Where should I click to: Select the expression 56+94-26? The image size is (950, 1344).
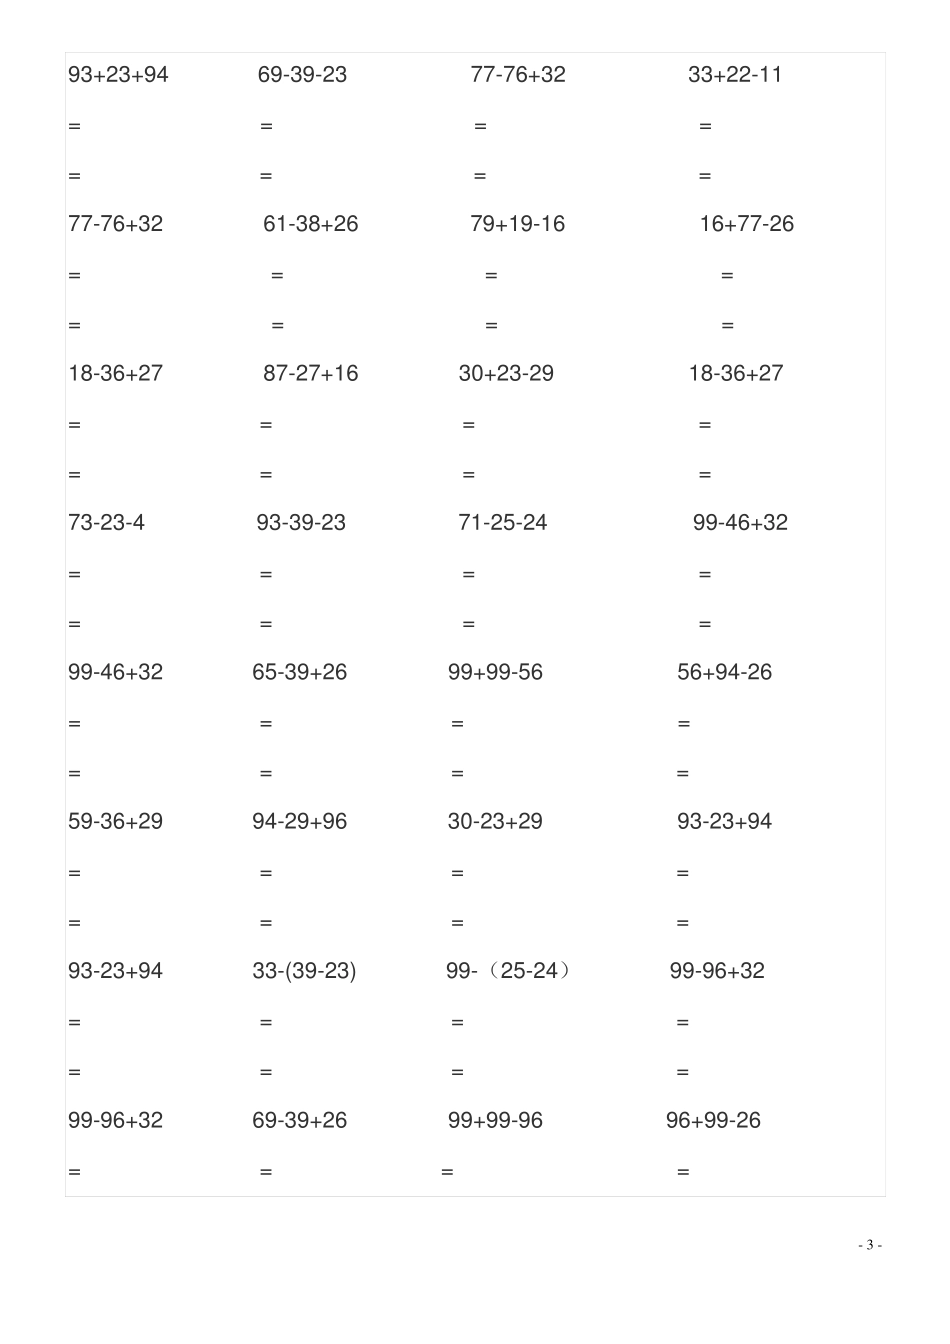click(724, 672)
